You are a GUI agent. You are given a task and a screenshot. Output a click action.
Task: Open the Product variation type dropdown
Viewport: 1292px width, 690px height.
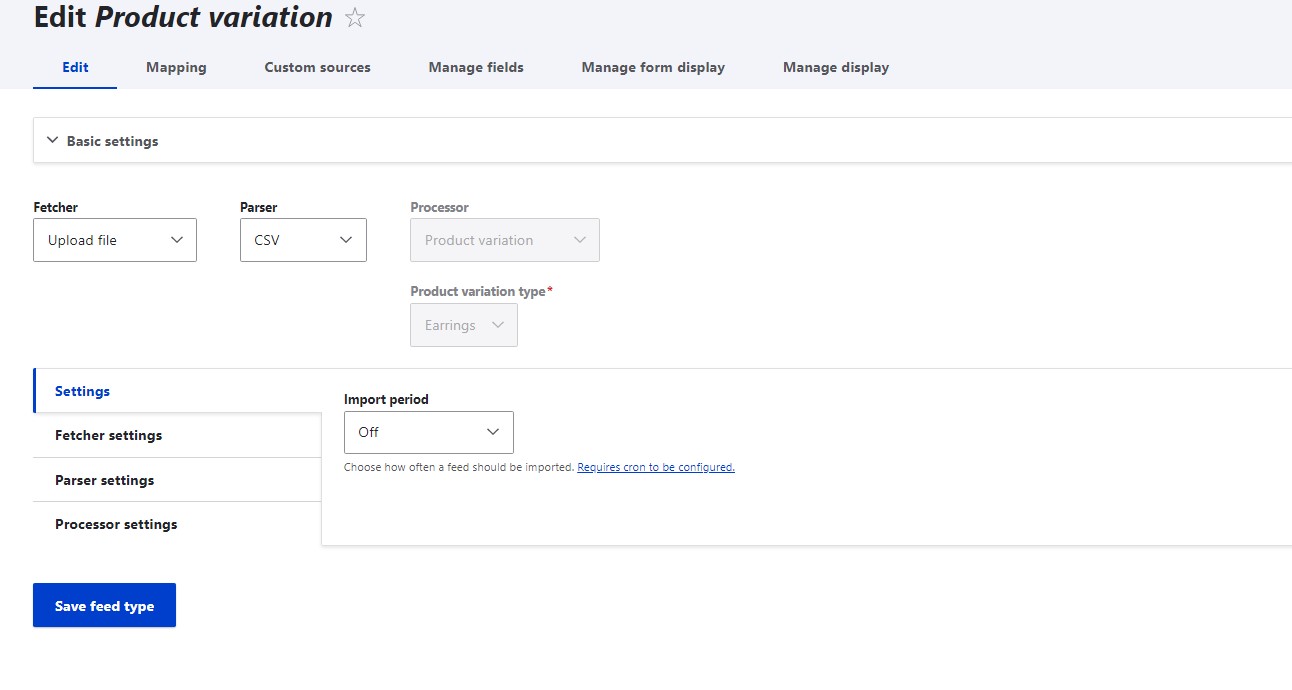tap(463, 324)
